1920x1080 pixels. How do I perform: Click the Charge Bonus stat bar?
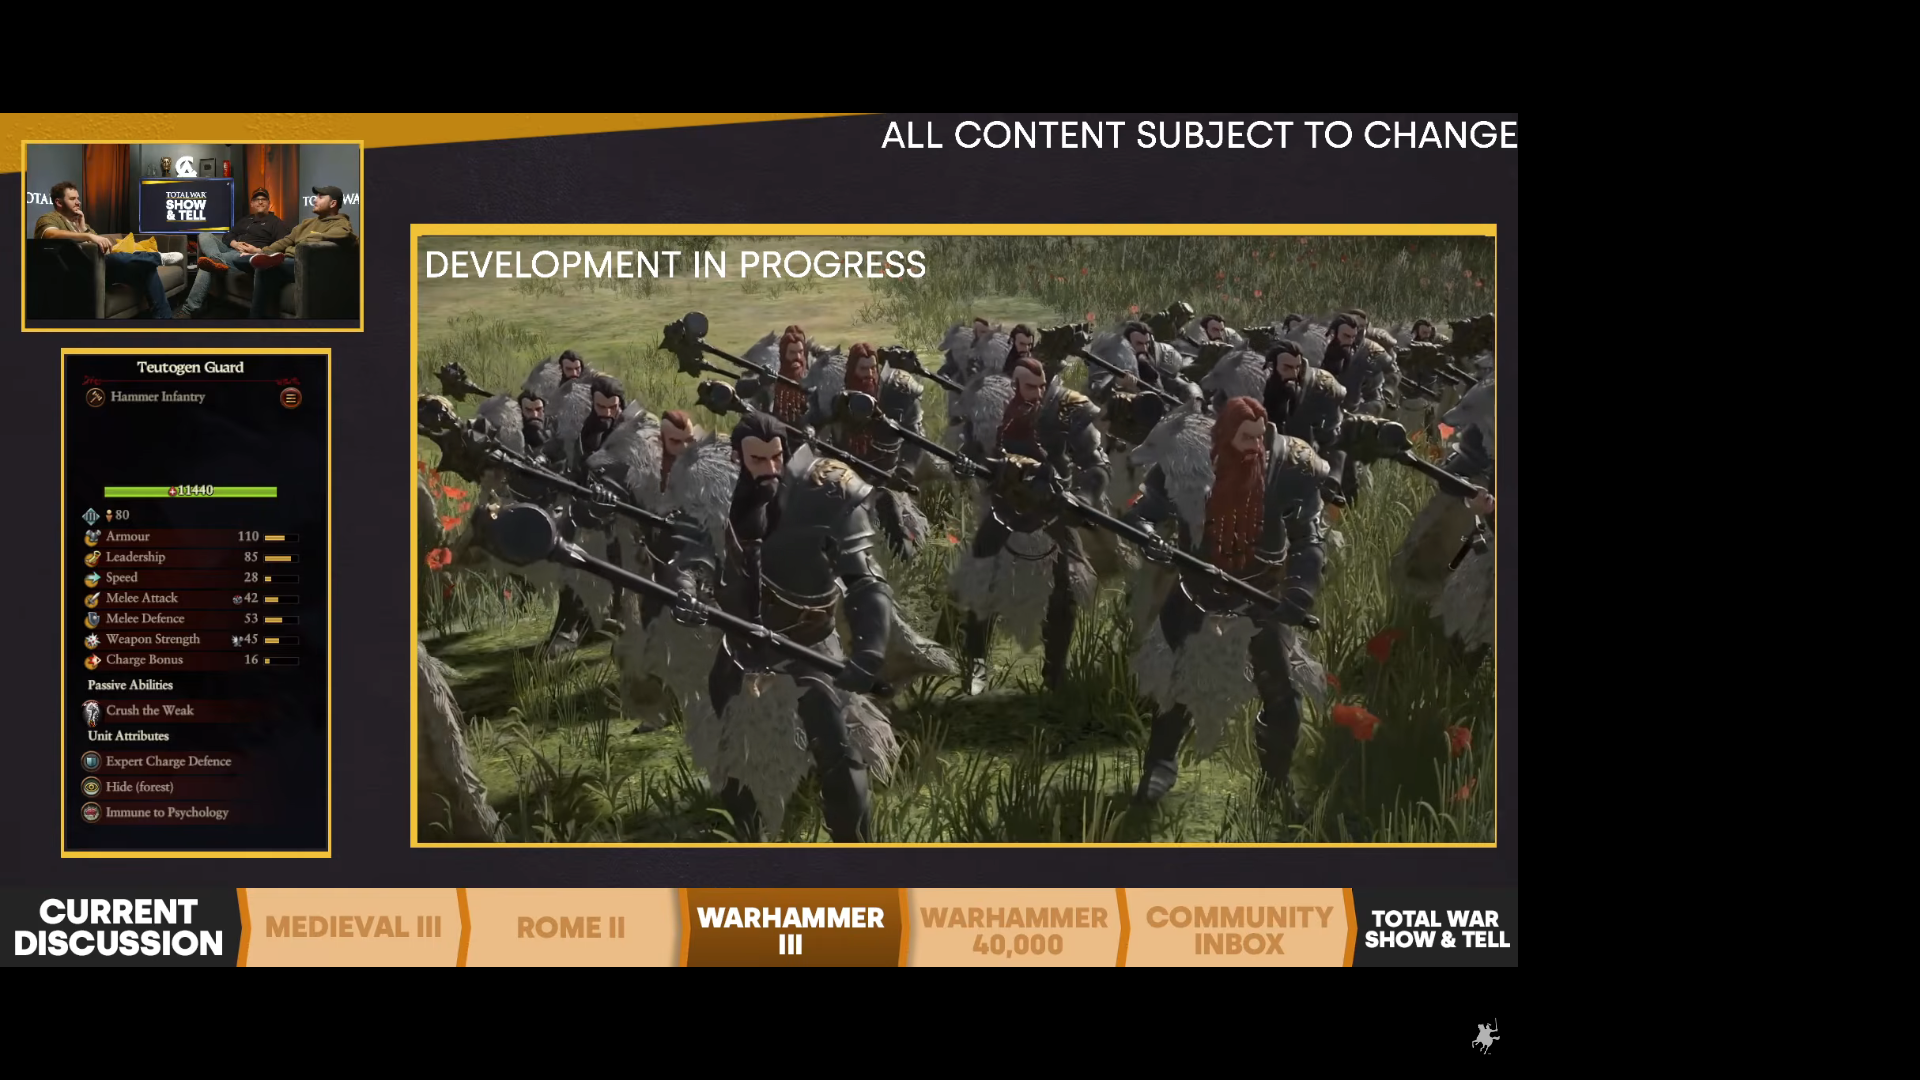click(281, 661)
